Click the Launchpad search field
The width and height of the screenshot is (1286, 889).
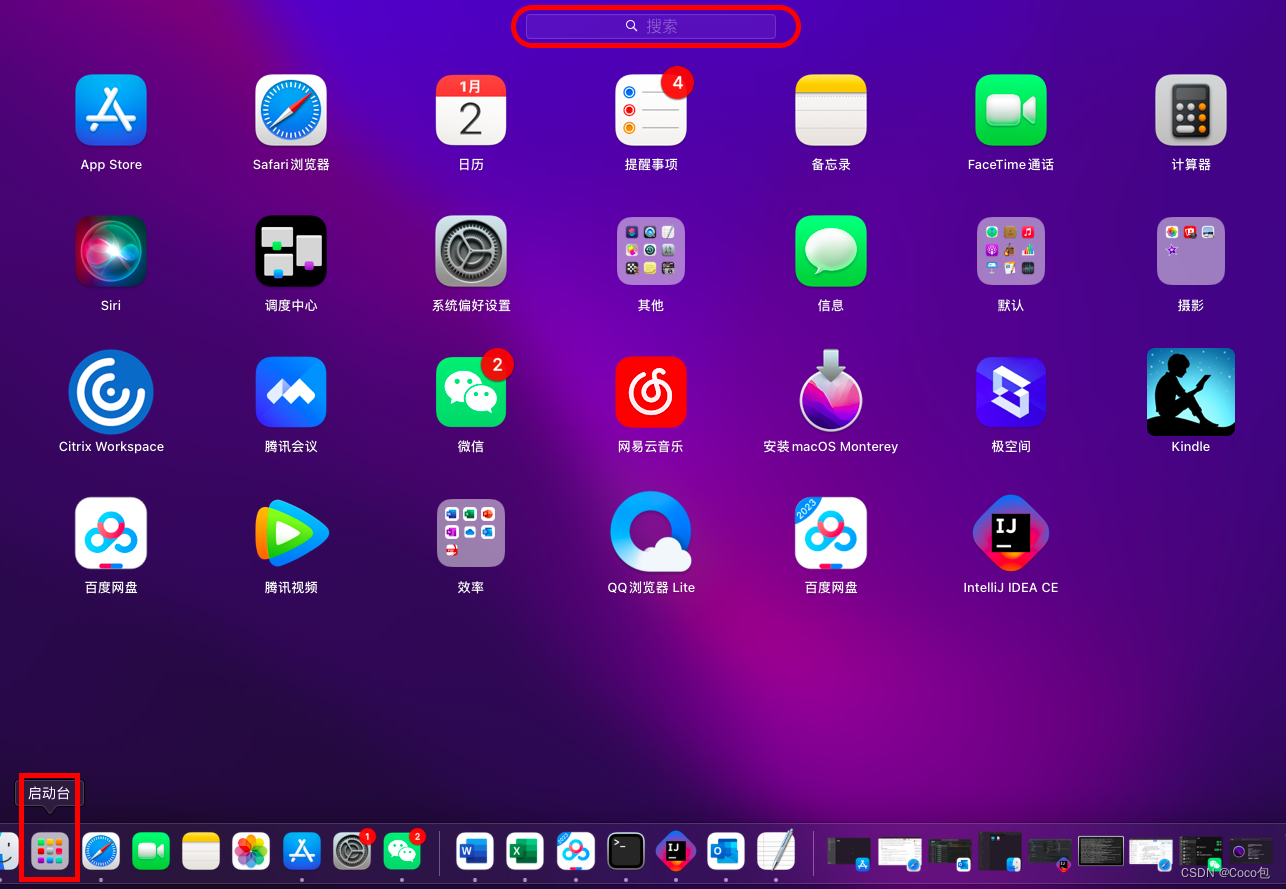click(651, 26)
